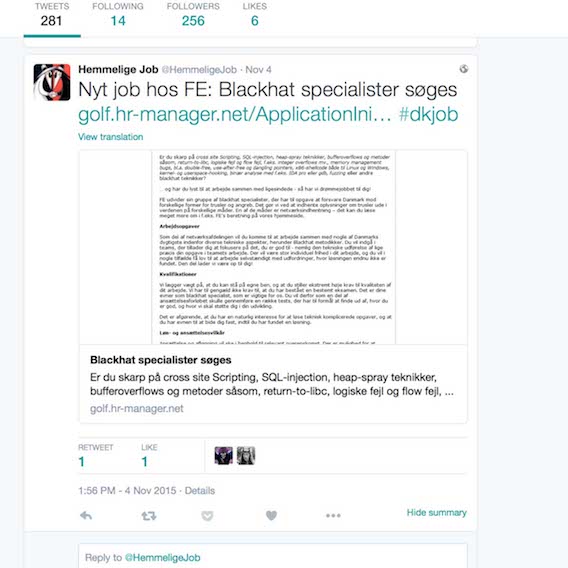This screenshot has width=568, height=568.
Task: Click the #dkjob hashtag
Action: (x=428, y=114)
